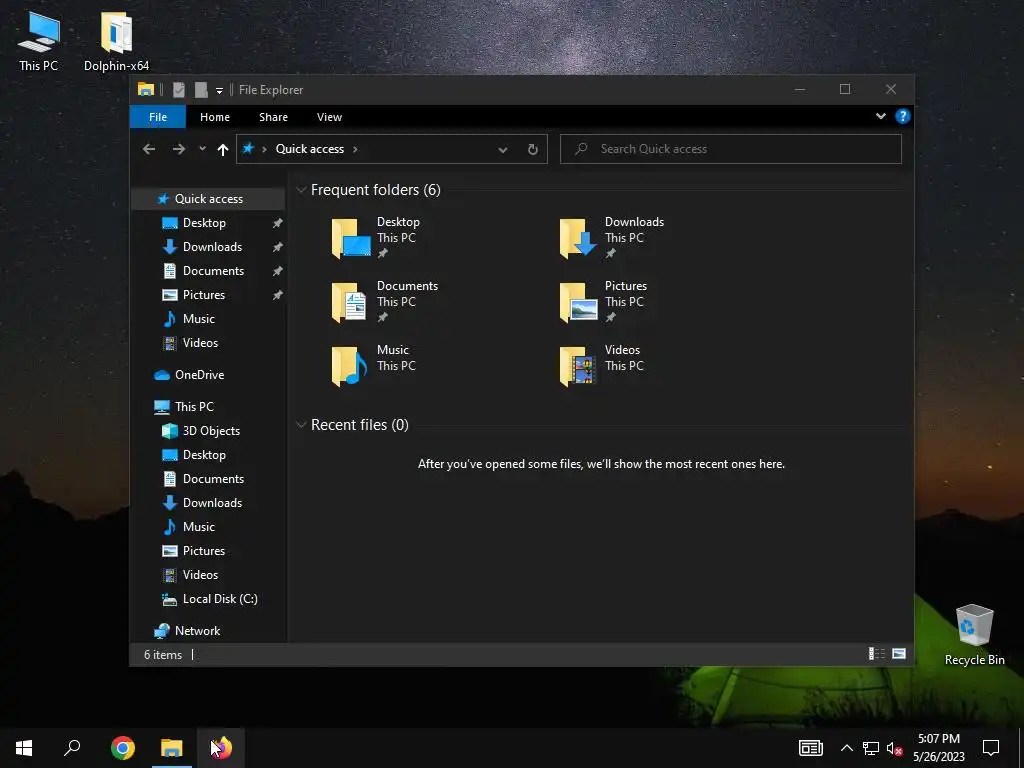
Task: Launch Google Chrome from the taskbar
Action: tap(123, 748)
